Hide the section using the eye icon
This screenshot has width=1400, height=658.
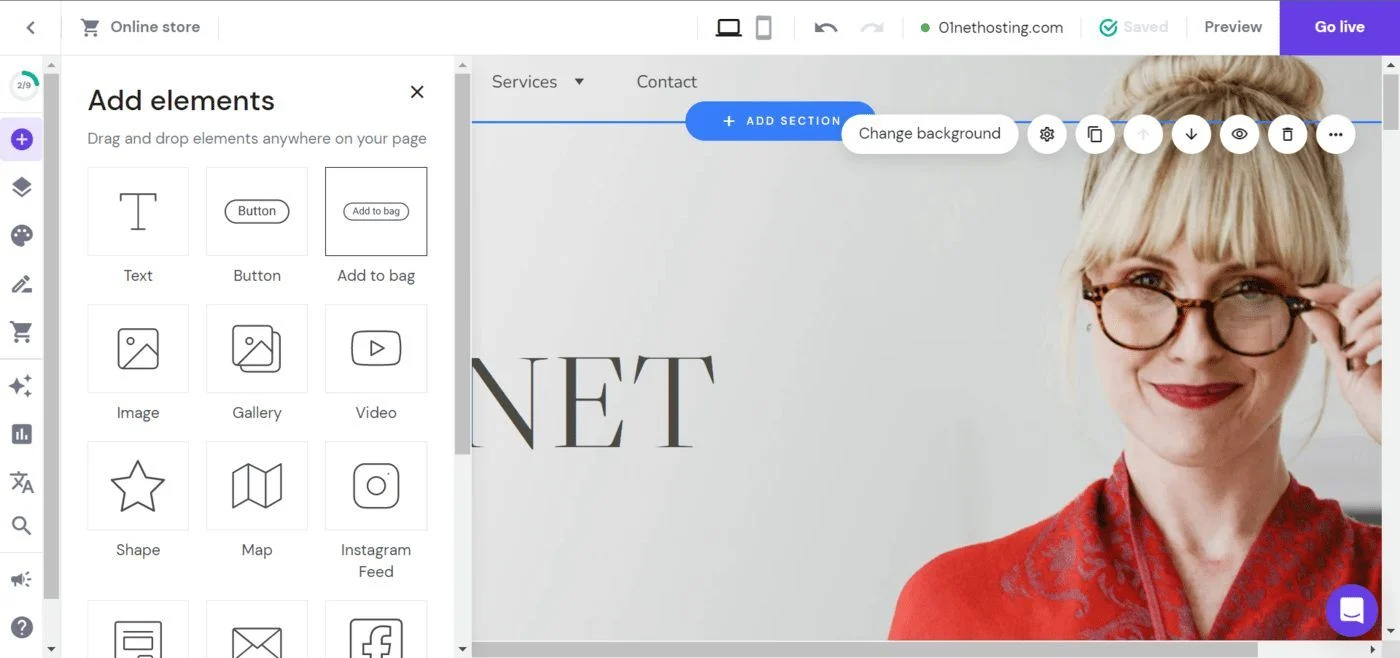tap(1239, 133)
